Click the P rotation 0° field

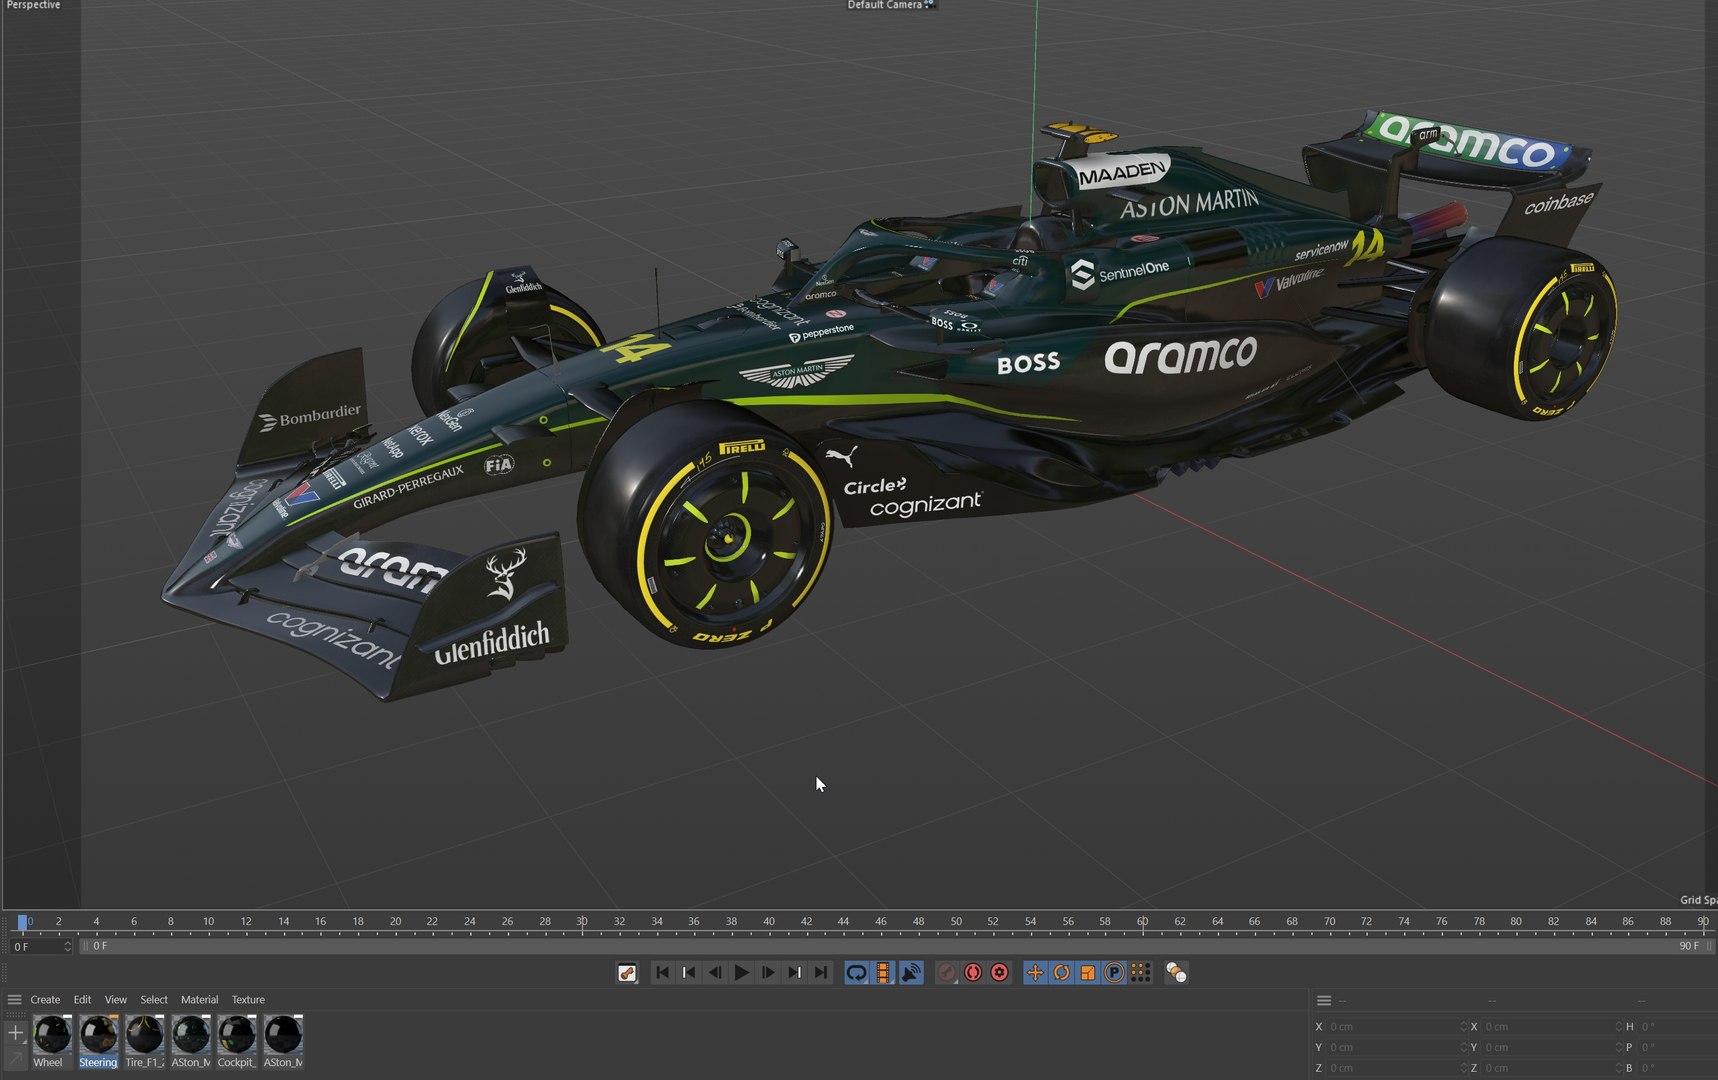coord(1677,1047)
